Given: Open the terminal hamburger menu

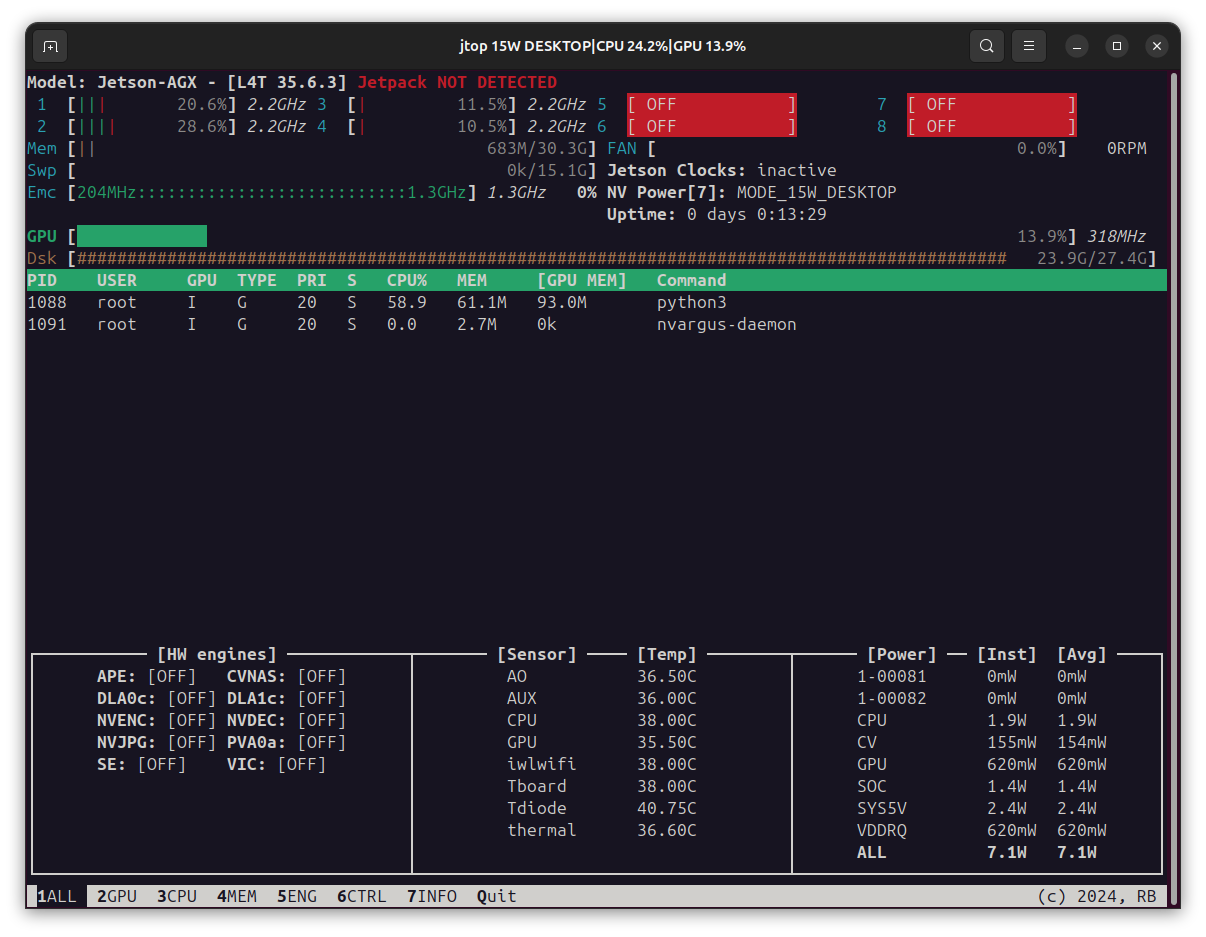Looking at the screenshot, I should [x=1029, y=46].
